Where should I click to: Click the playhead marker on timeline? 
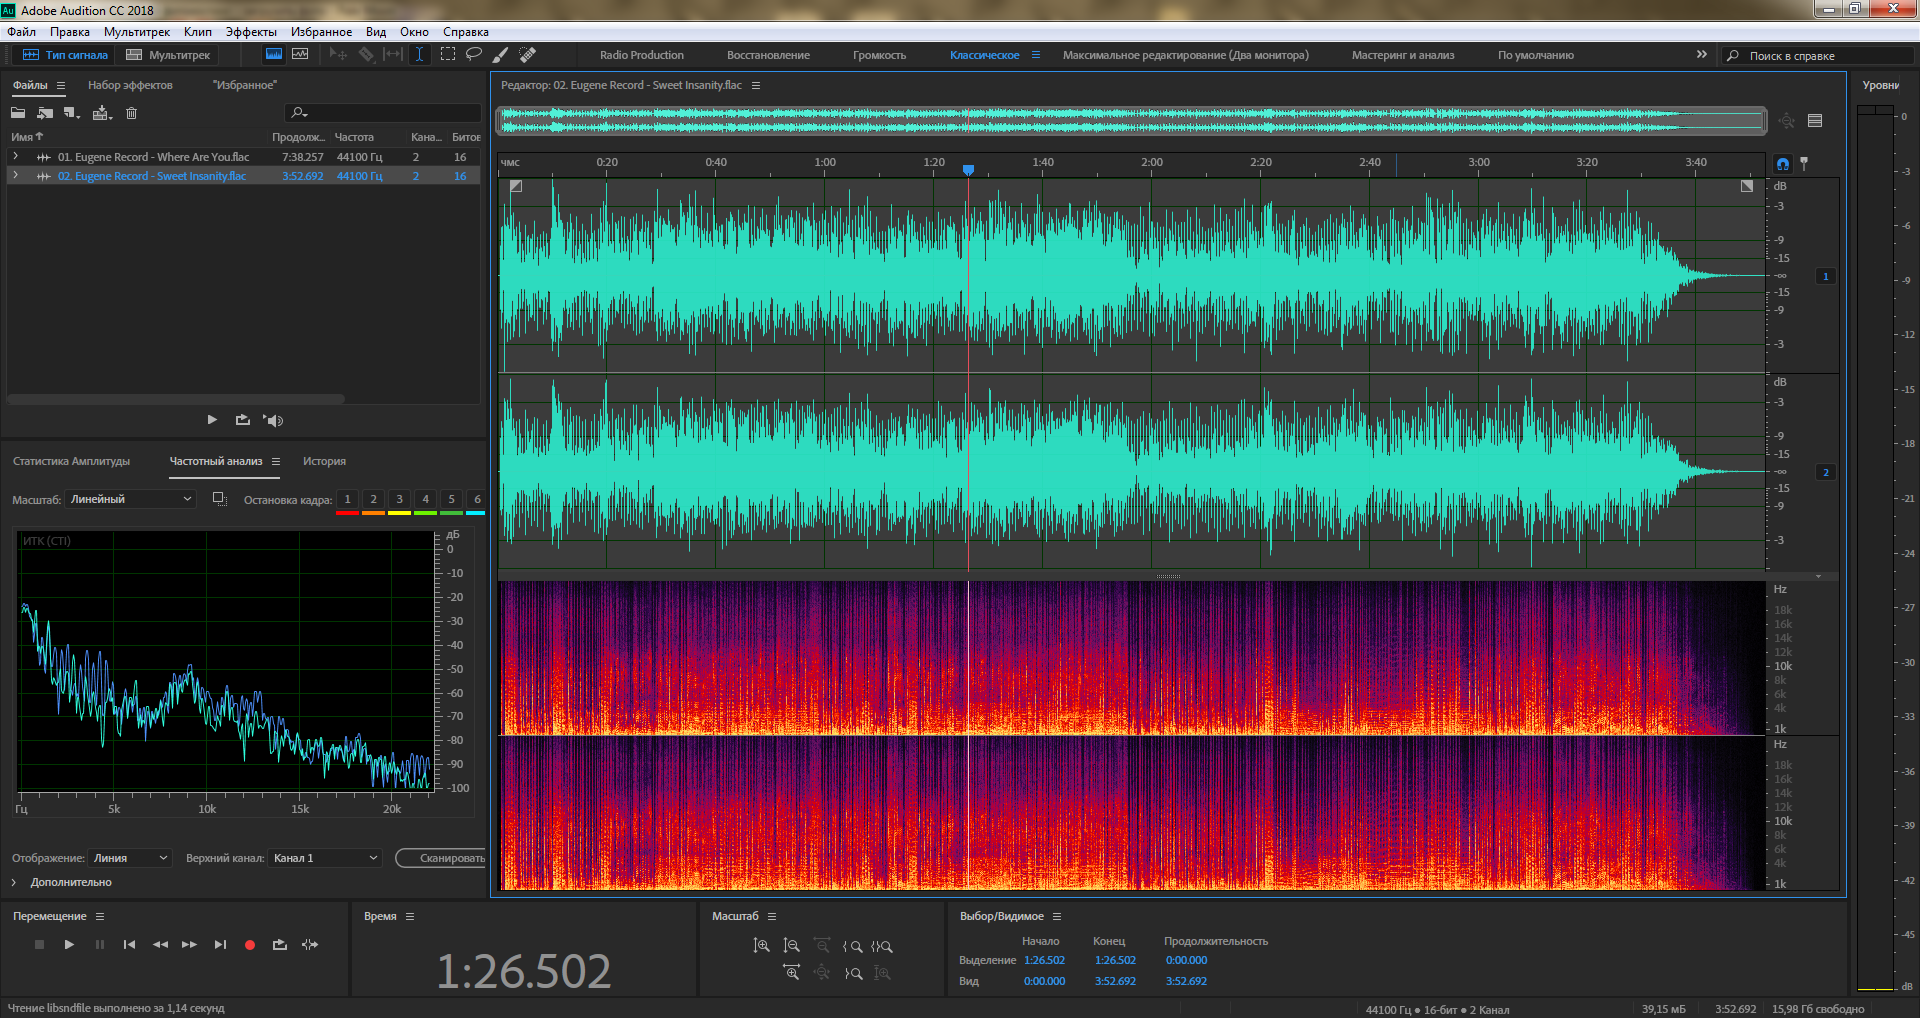(x=968, y=169)
